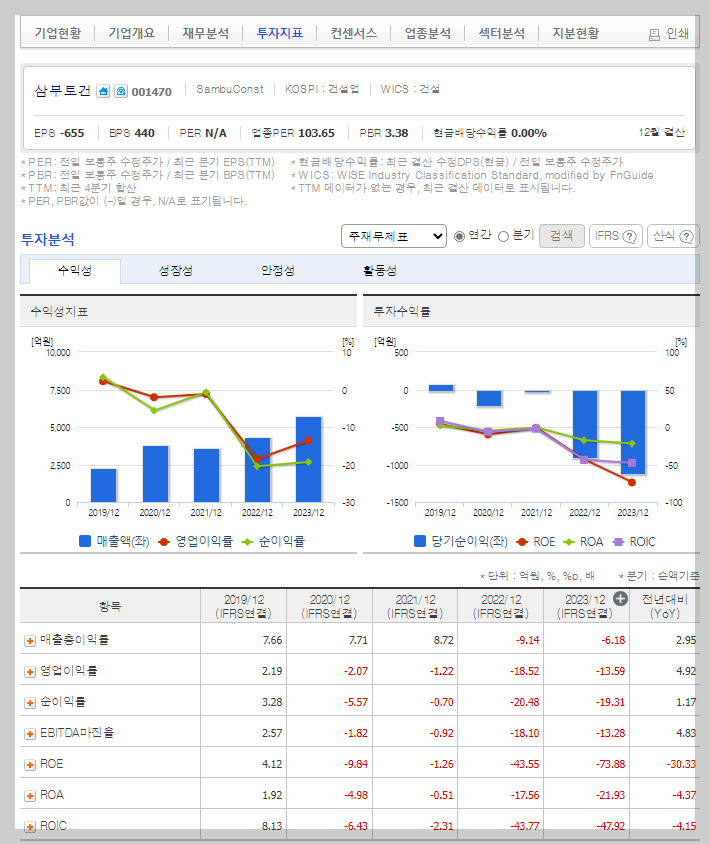Click the help icon in IFRS button
710x844 pixels.
[629, 237]
